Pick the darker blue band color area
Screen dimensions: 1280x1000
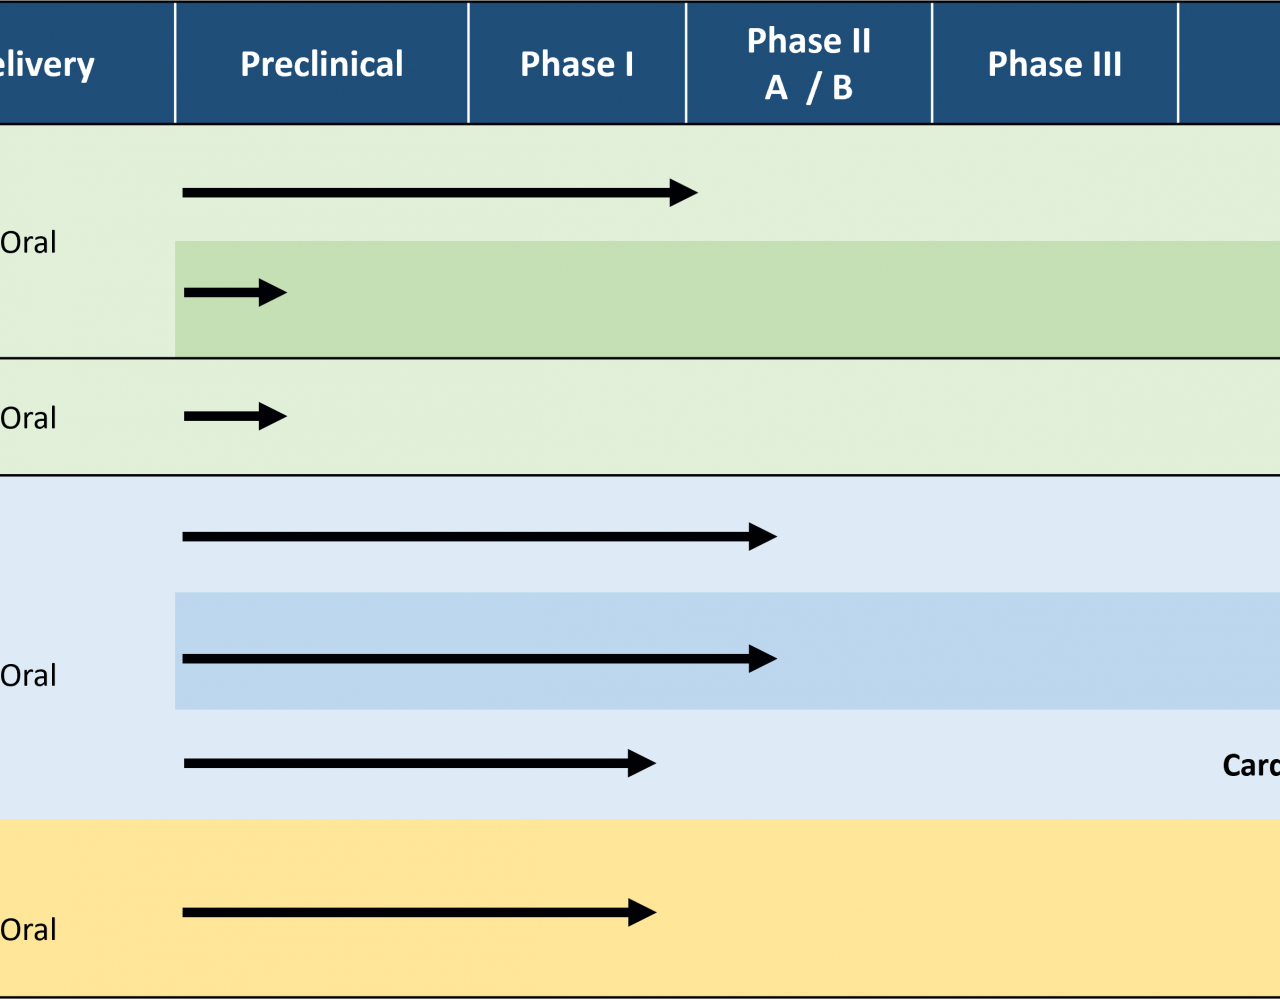pos(727,651)
